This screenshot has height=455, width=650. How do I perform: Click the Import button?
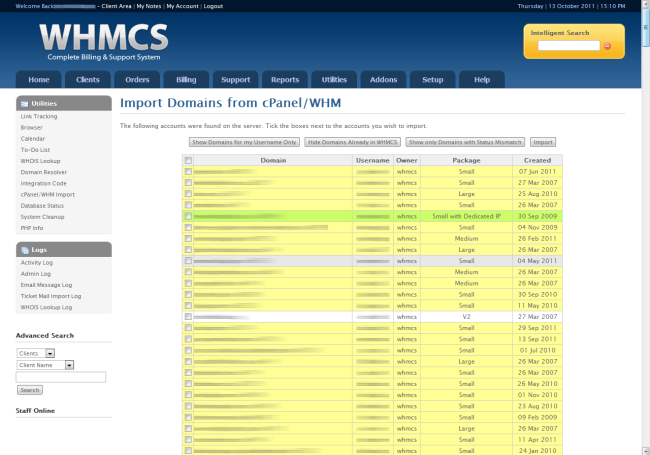543,142
